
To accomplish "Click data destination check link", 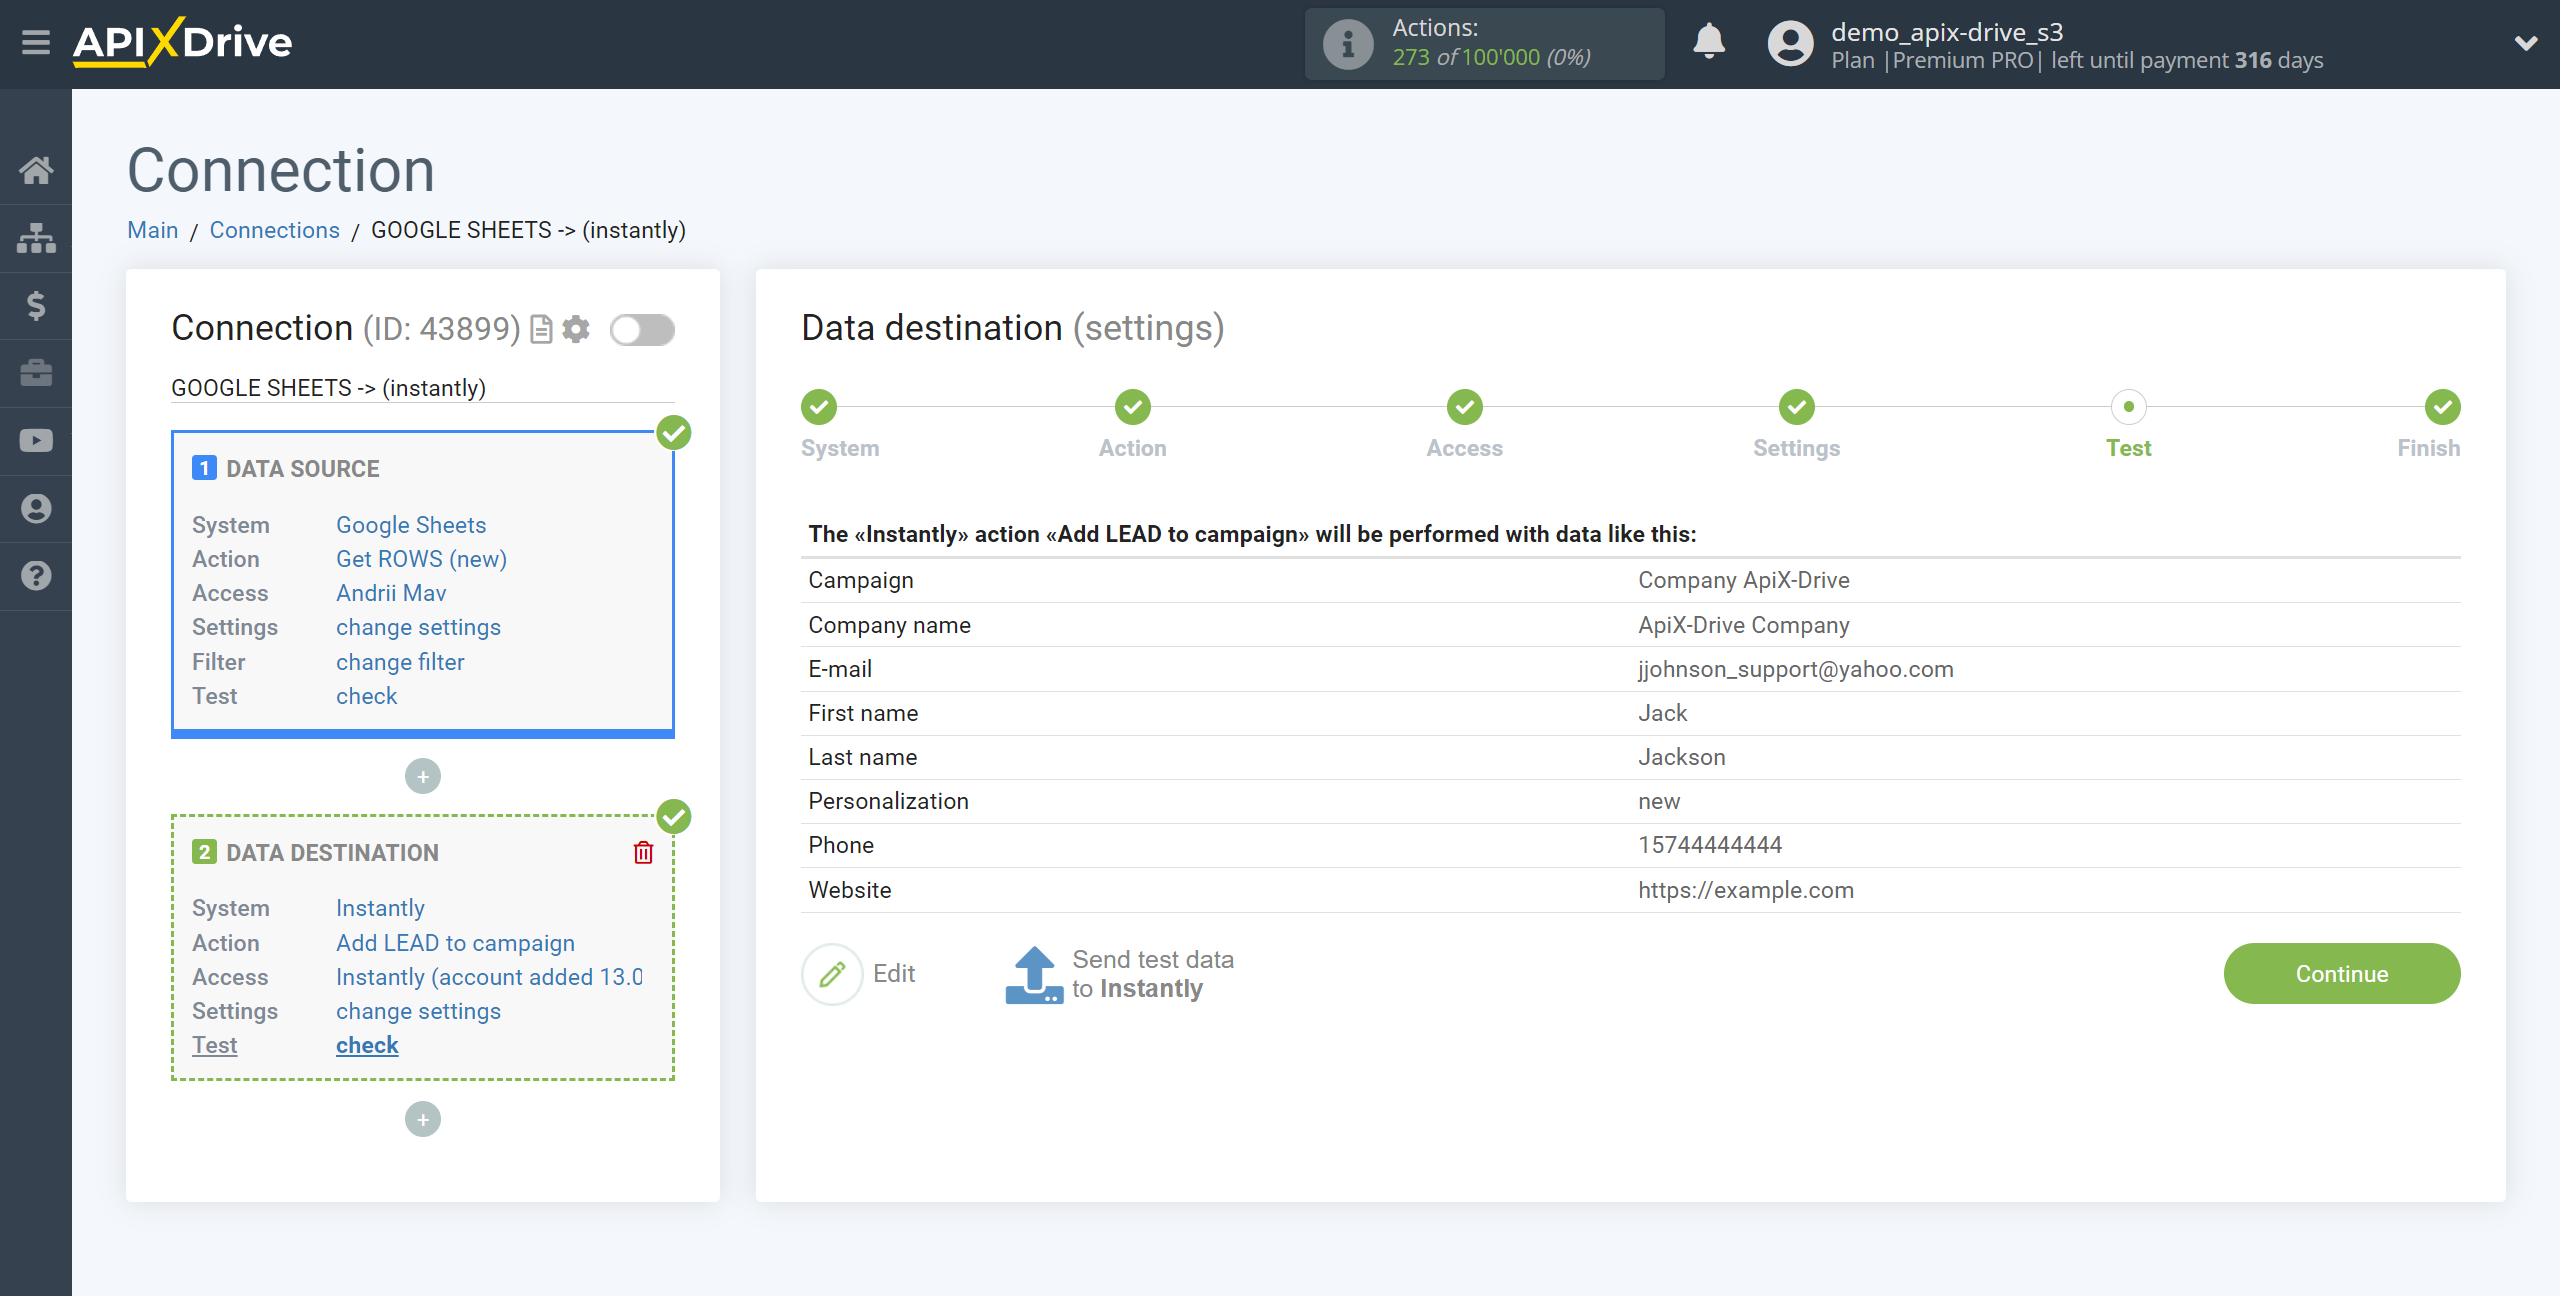I will 367,1045.
